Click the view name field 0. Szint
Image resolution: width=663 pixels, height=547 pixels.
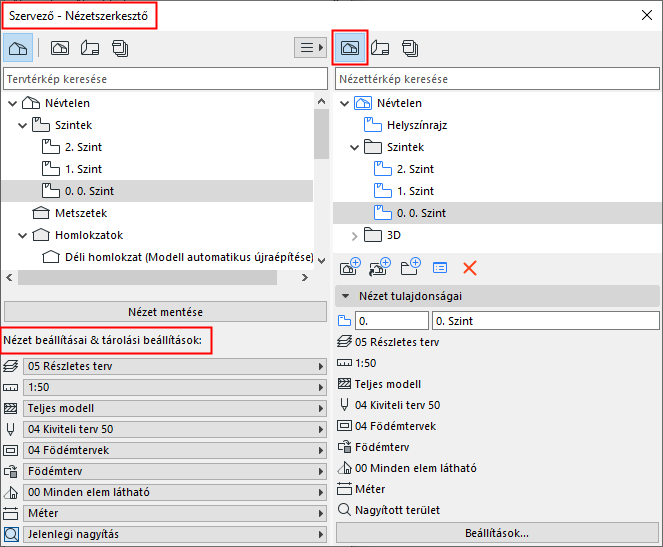point(545,321)
